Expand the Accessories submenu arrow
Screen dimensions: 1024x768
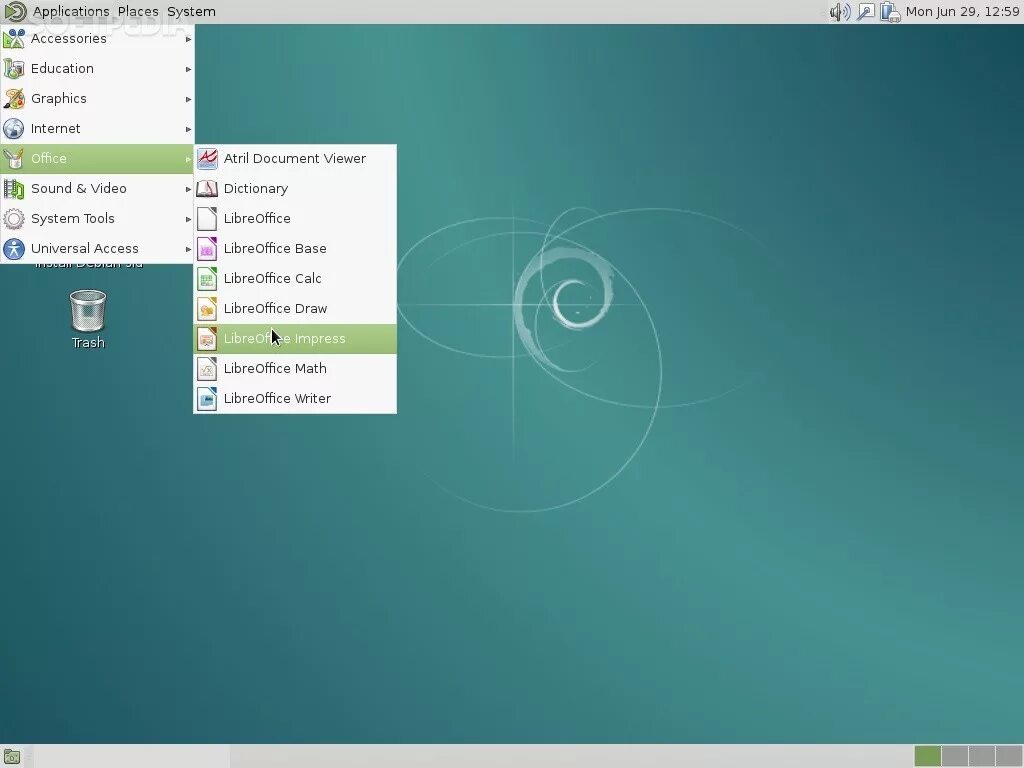[x=188, y=39]
